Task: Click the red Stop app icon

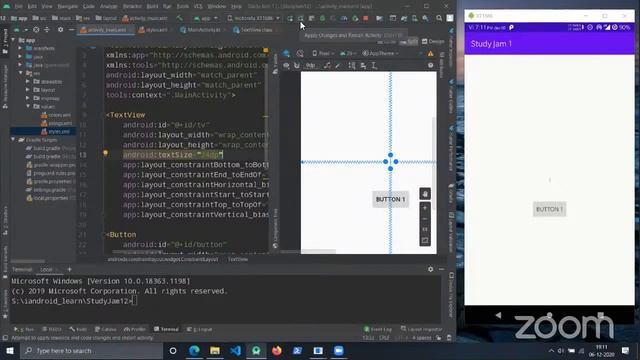Action: tap(366, 18)
